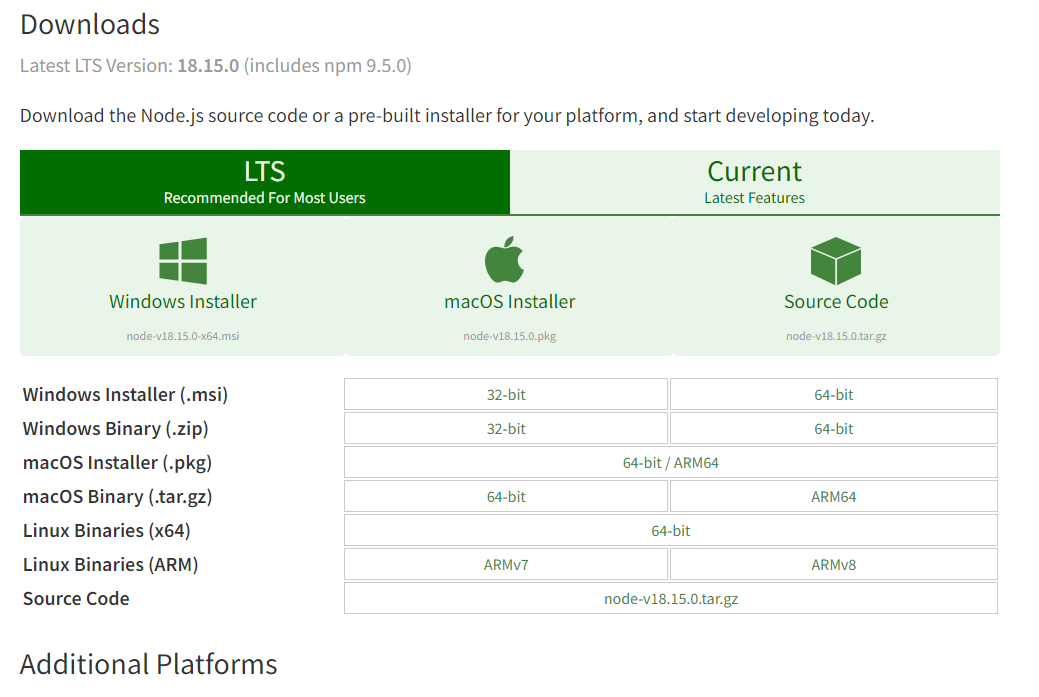1039x697 pixels.
Task: Click the Source Code cube icon
Action: click(x=835, y=261)
